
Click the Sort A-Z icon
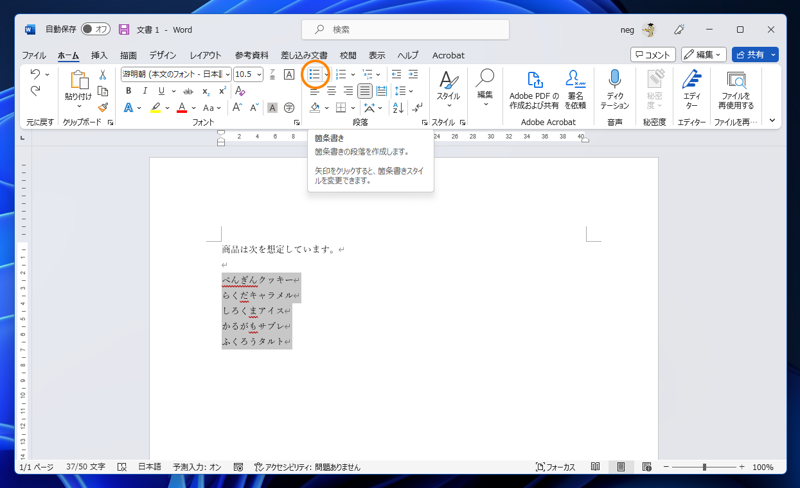pyautogui.click(x=398, y=108)
